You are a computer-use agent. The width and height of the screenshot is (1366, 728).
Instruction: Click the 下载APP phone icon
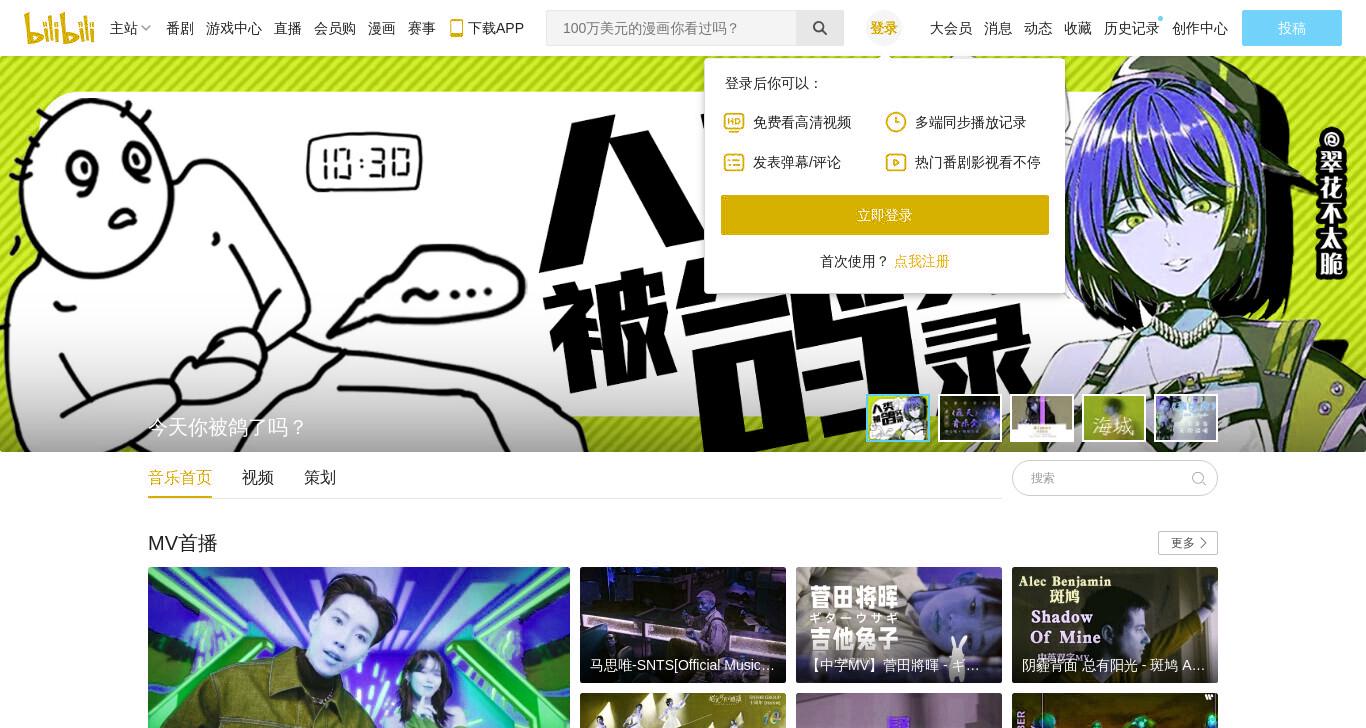pos(456,28)
